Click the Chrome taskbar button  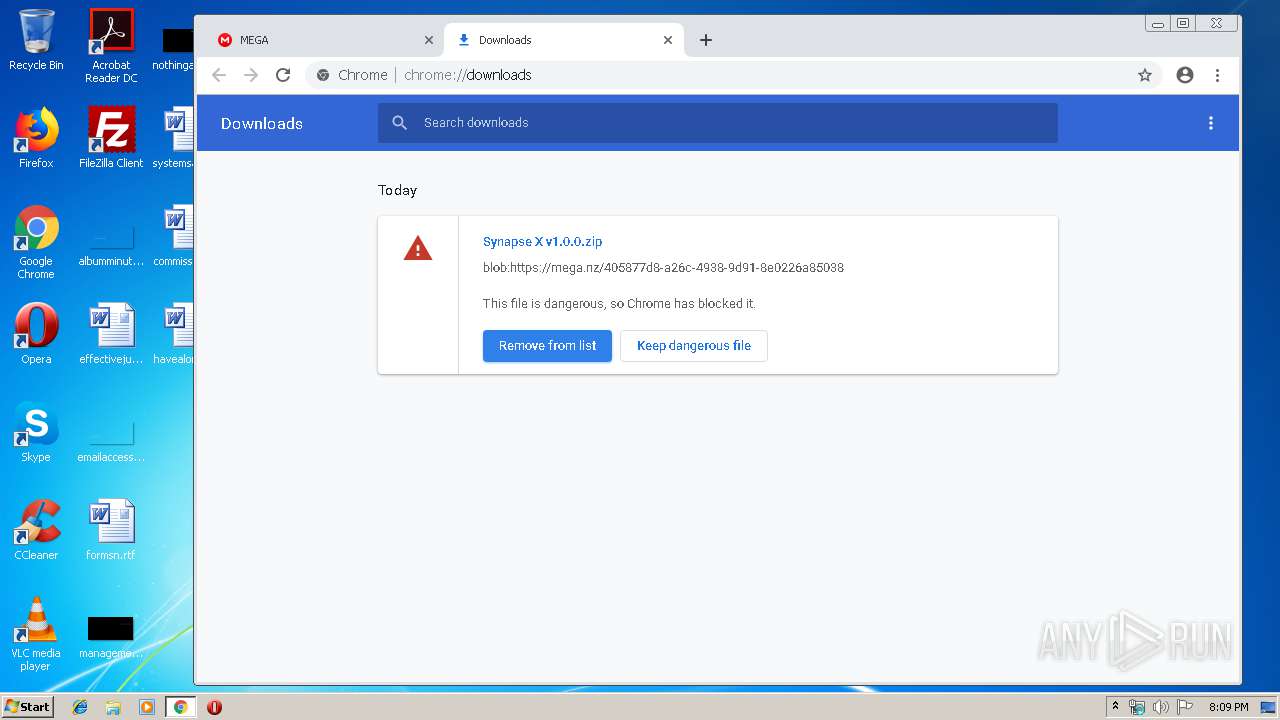180,707
